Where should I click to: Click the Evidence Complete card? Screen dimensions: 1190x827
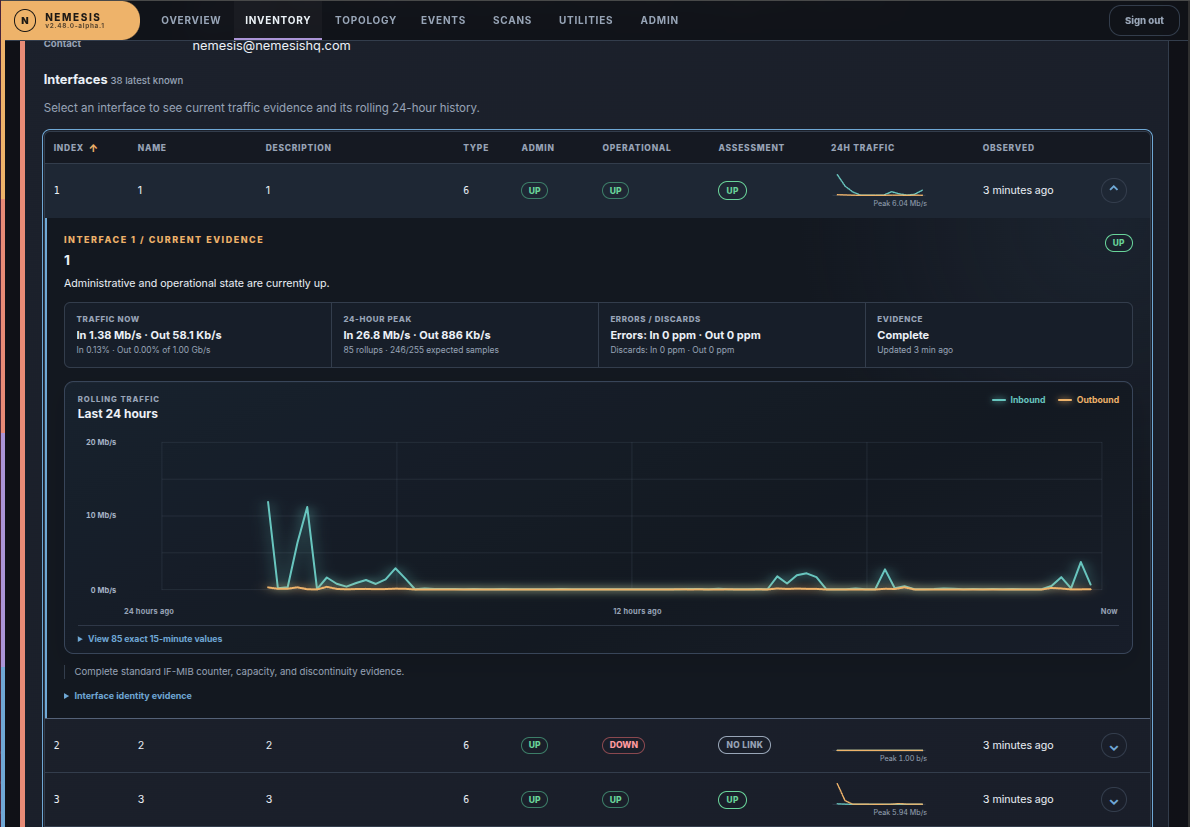click(x=999, y=335)
